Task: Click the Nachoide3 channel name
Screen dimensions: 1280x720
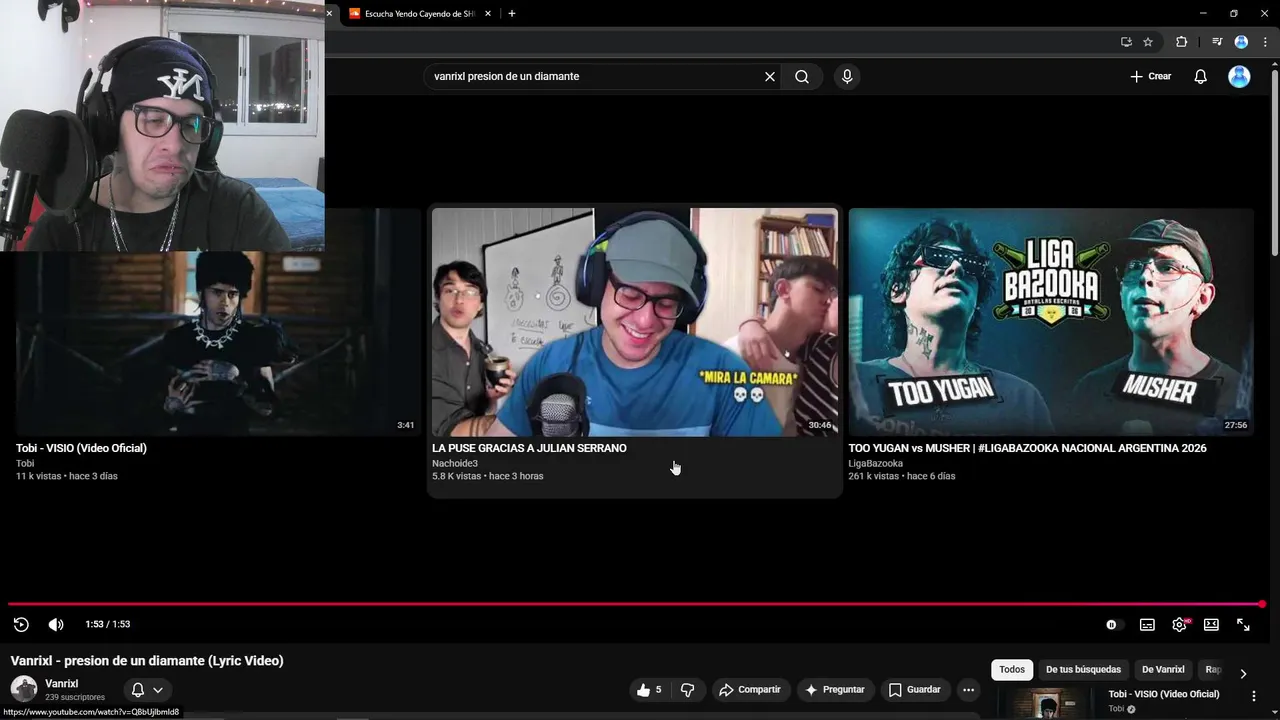Action: pyautogui.click(x=455, y=463)
